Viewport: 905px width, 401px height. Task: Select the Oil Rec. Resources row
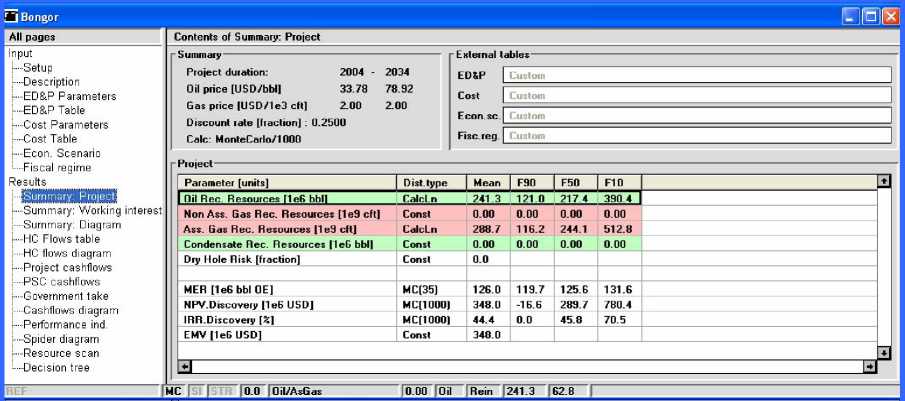click(279, 198)
